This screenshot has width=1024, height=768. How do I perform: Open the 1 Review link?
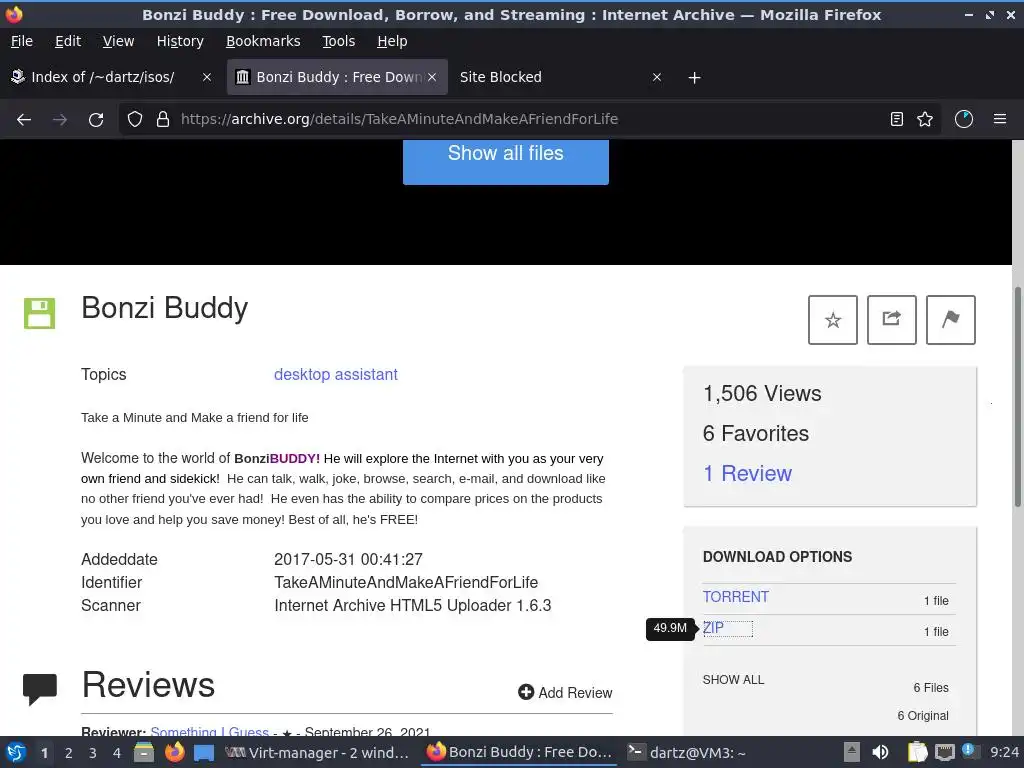click(747, 473)
